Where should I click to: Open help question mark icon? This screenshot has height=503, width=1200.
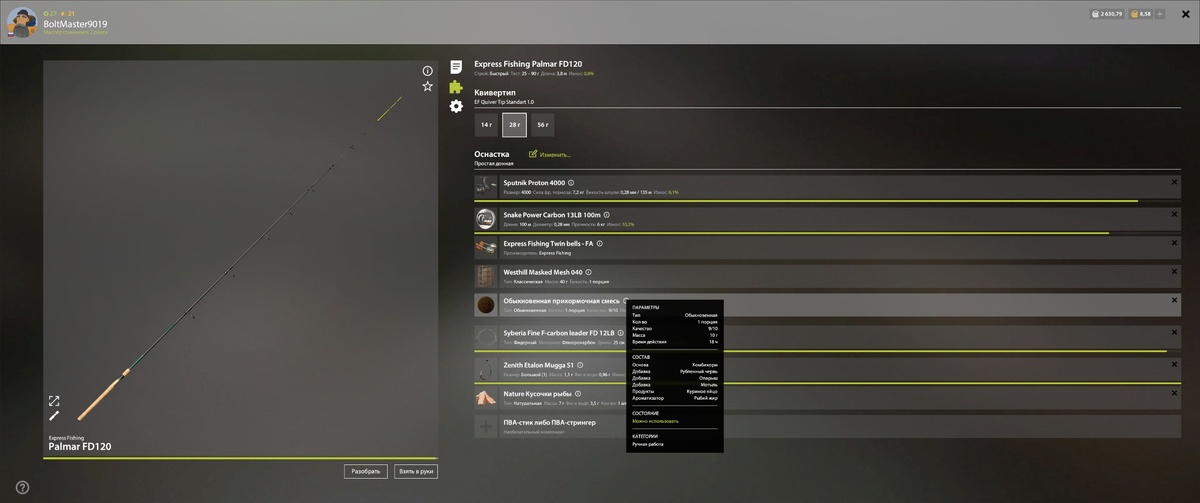pos(22,487)
